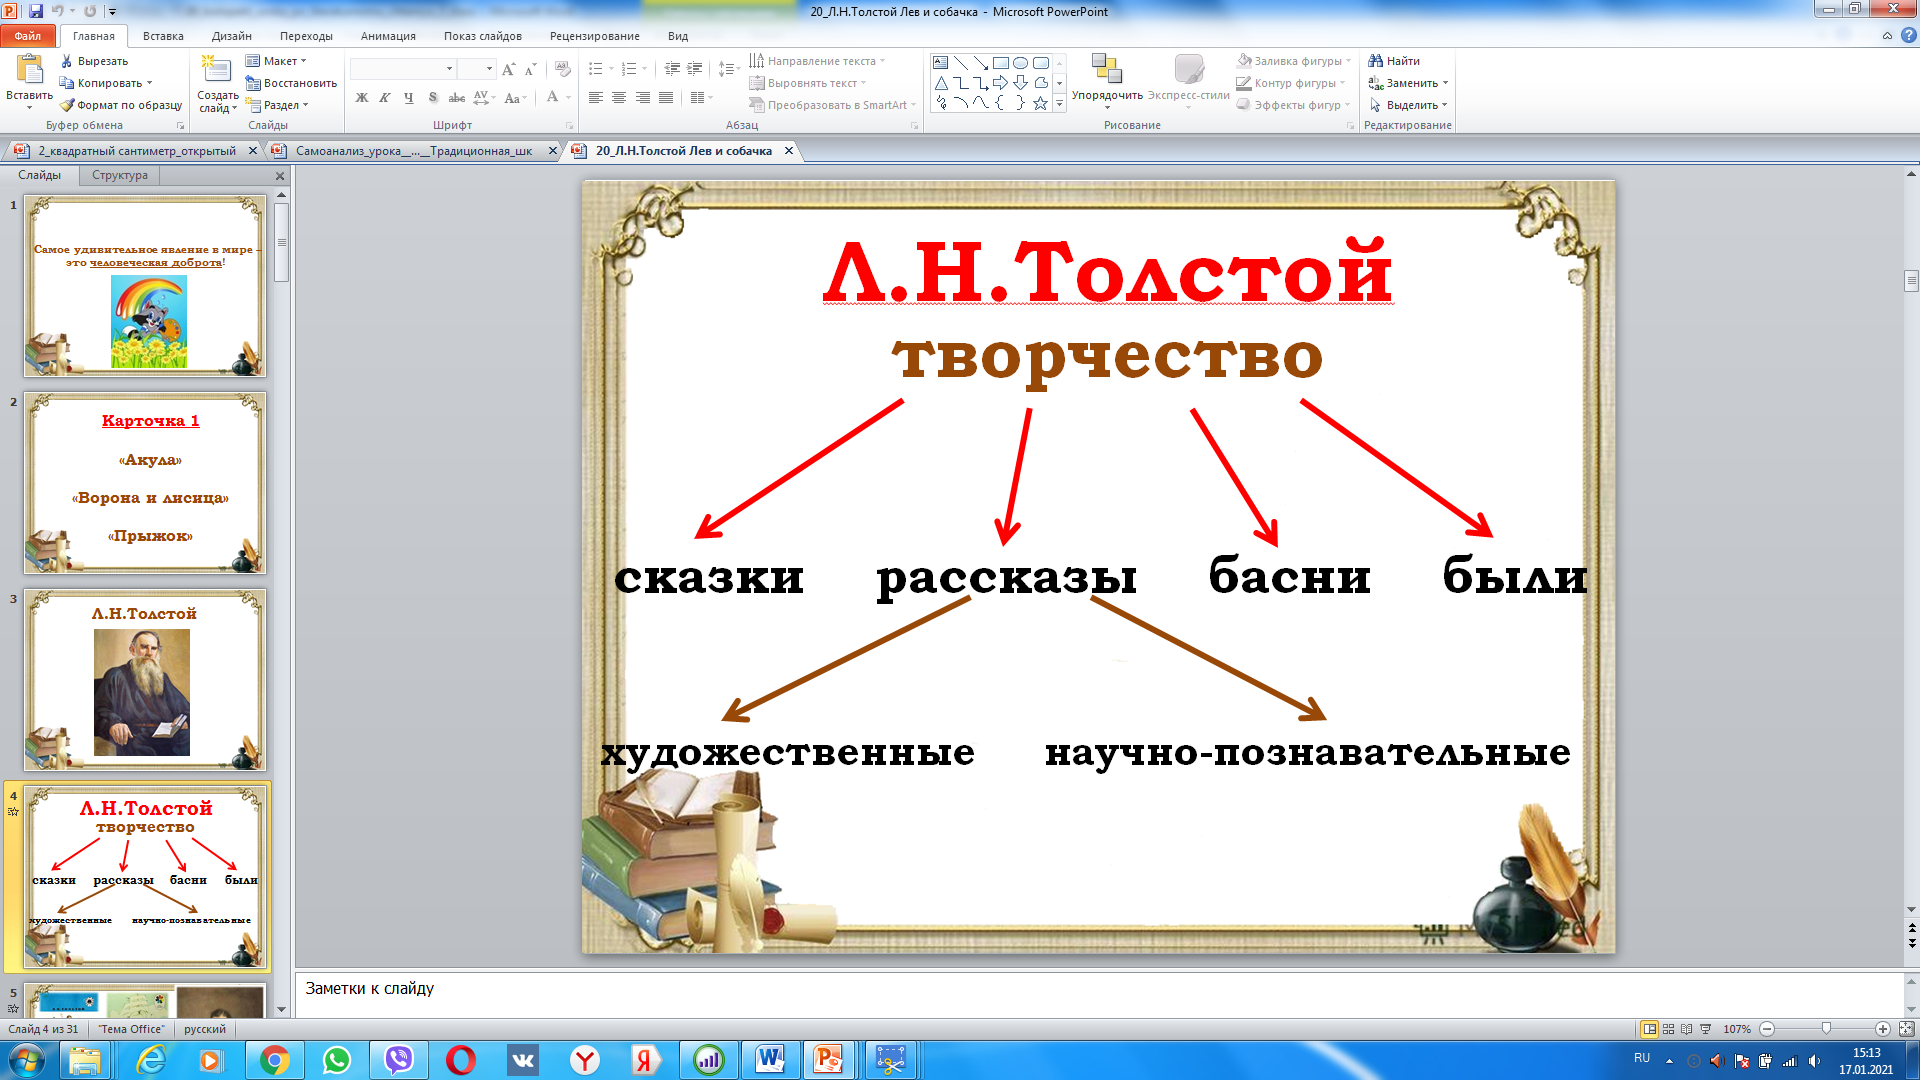
Task: Click the language indicator русский in status bar
Action: pos(205,1029)
